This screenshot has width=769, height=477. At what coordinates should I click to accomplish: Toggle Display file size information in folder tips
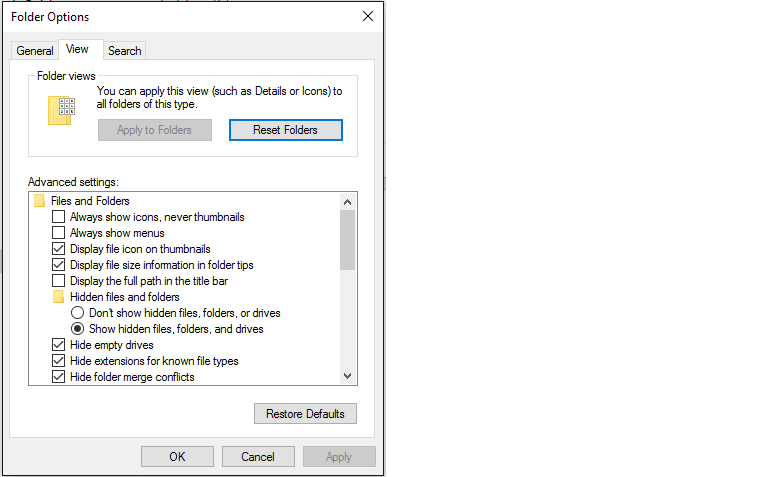[x=58, y=265]
